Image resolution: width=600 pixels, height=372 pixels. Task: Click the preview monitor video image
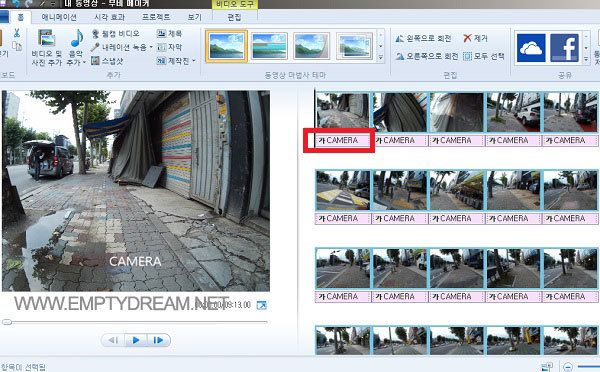click(136, 191)
